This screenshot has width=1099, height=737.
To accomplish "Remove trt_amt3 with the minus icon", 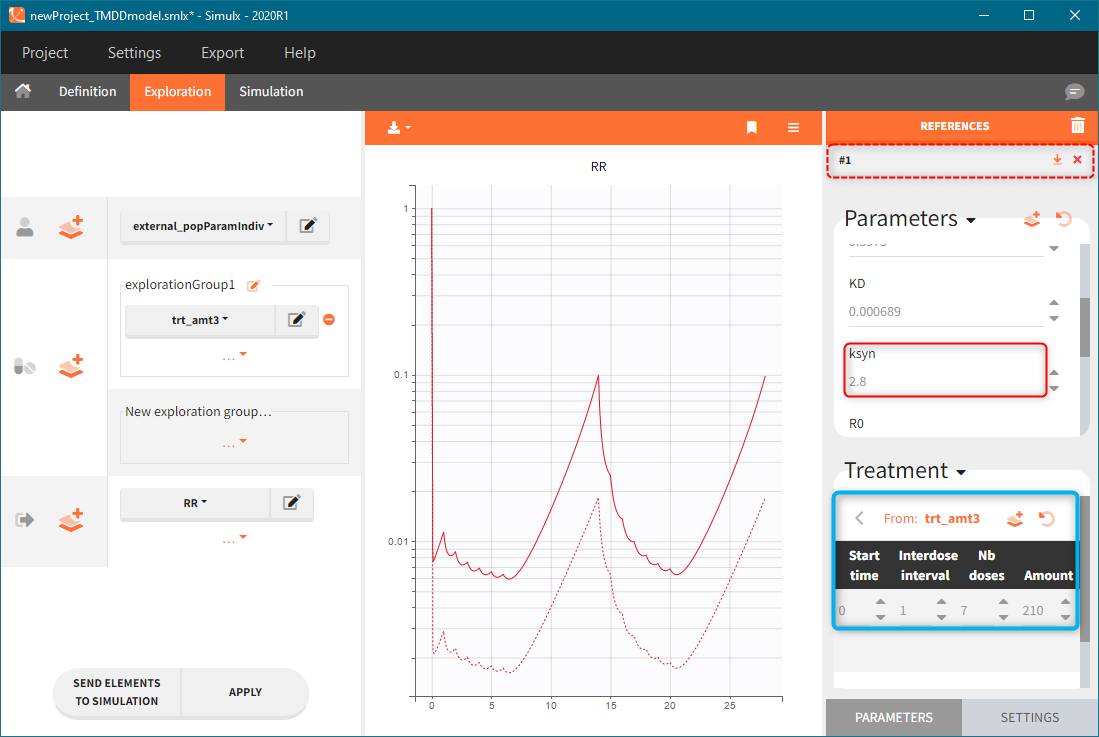I will [x=328, y=319].
